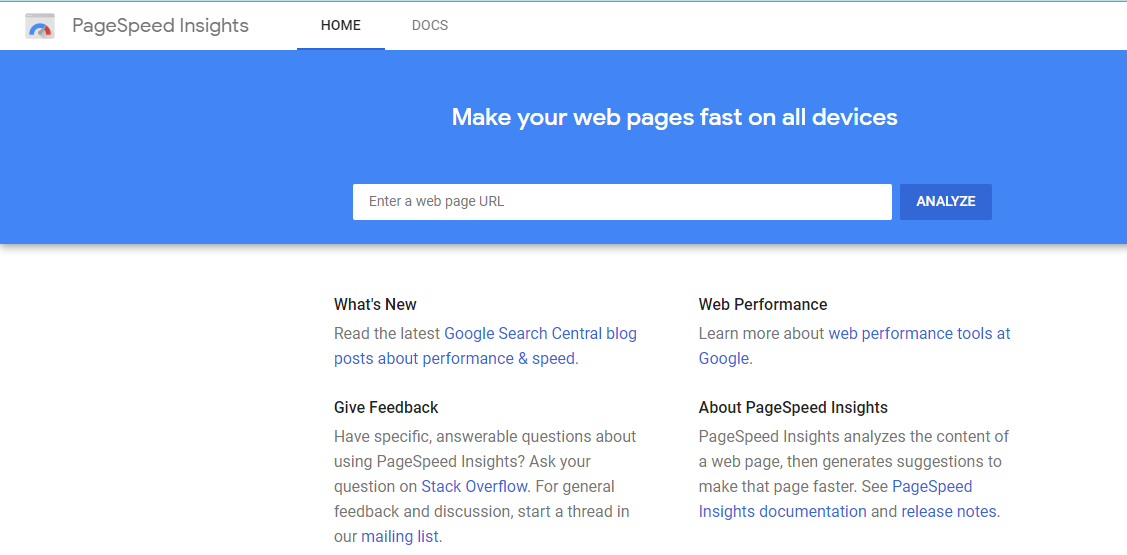Click the PageSpeed Insights speedometer logo
This screenshot has height=555, width=1127.
coord(40,26)
